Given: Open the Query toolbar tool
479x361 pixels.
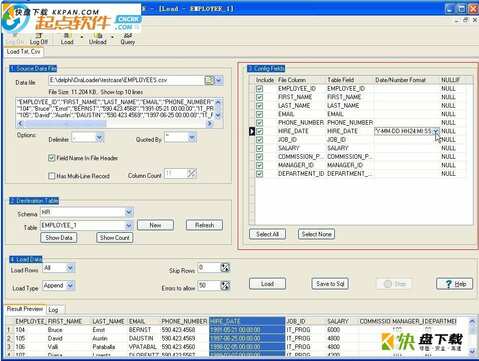Looking at the screenshot, I should (128, 39).
